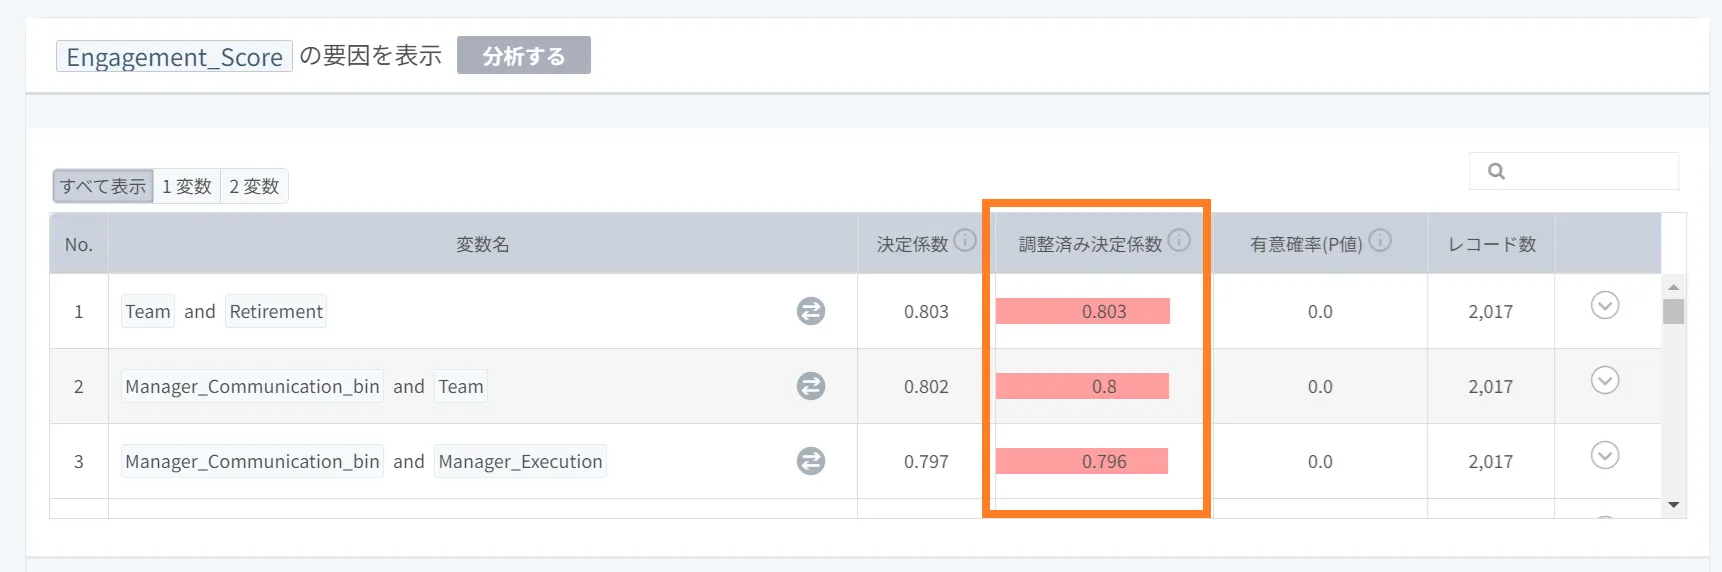Show info for 有意確率(P値) column
Image resolution: width=1722 pixels, height=572 pixels.
point(1380,240)
